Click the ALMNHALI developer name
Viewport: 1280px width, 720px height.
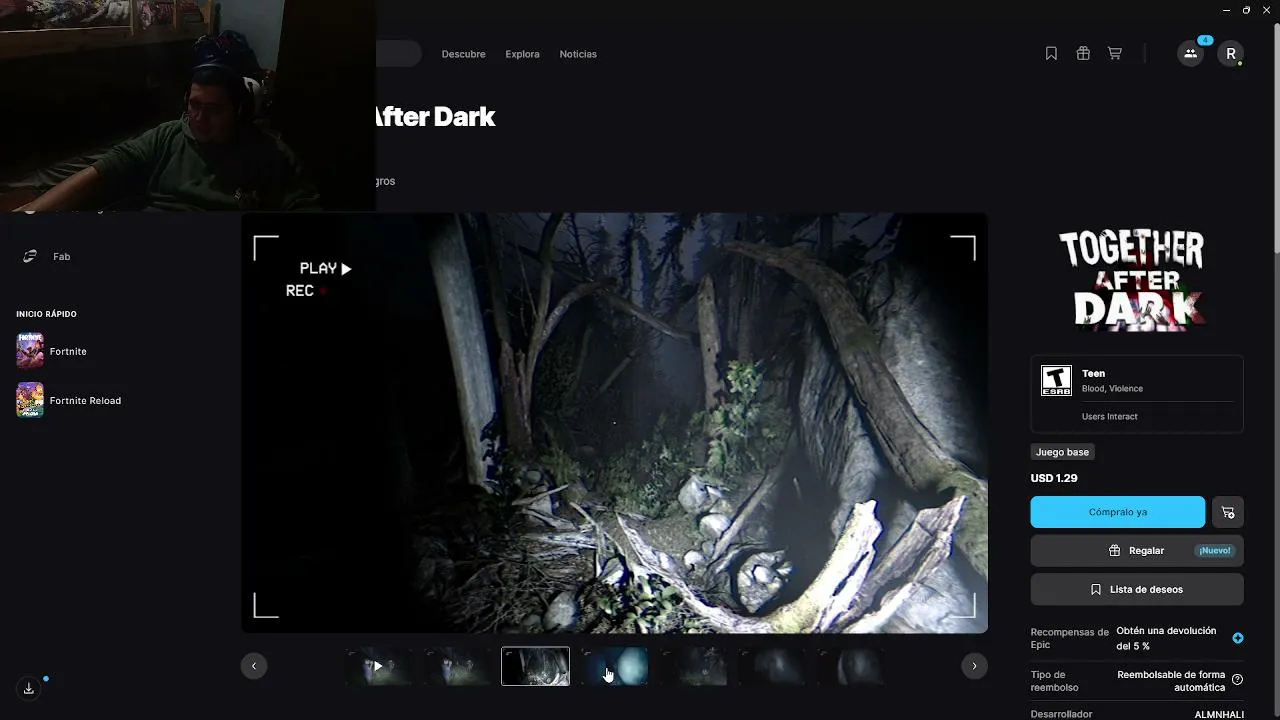[1219, 715]
